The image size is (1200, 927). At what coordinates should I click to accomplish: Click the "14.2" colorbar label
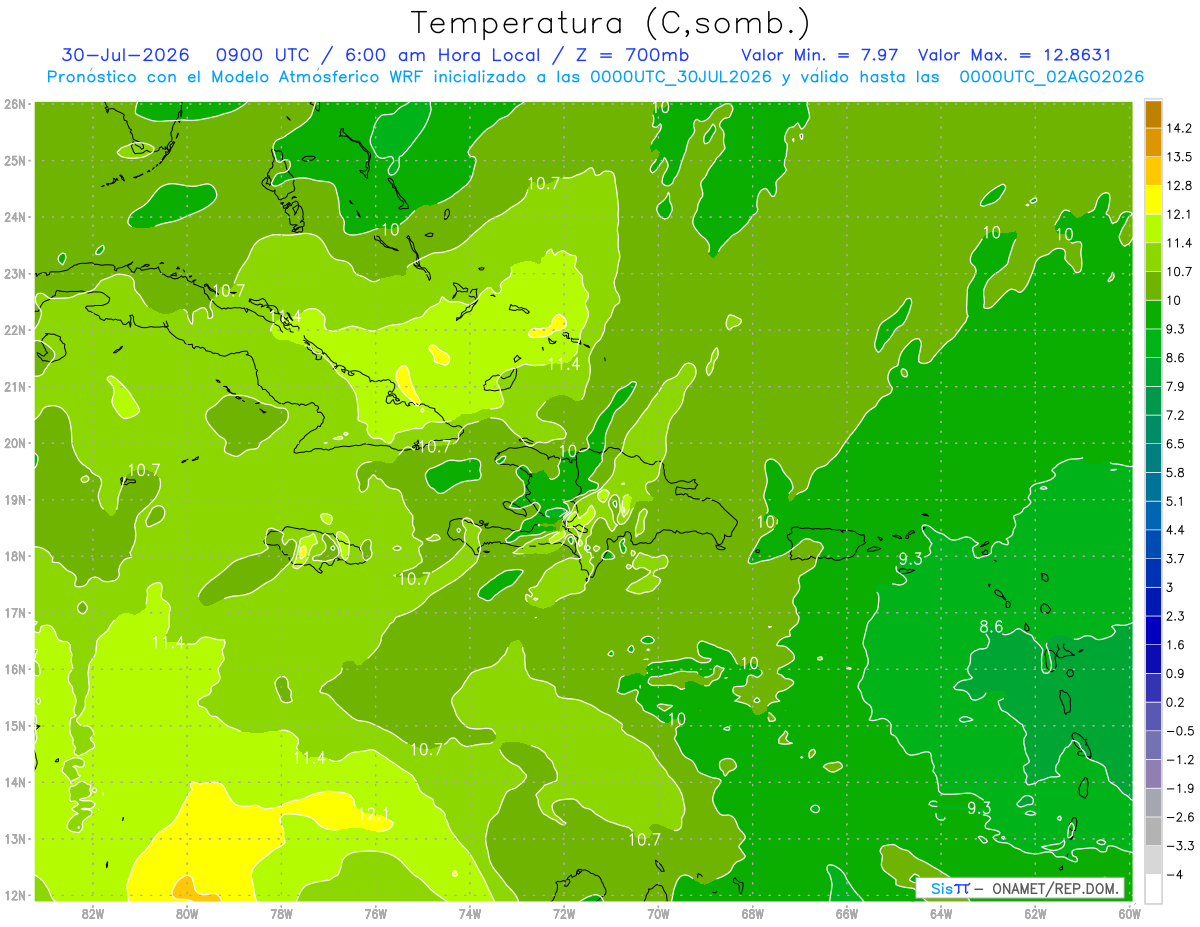tap(1180, 128)
